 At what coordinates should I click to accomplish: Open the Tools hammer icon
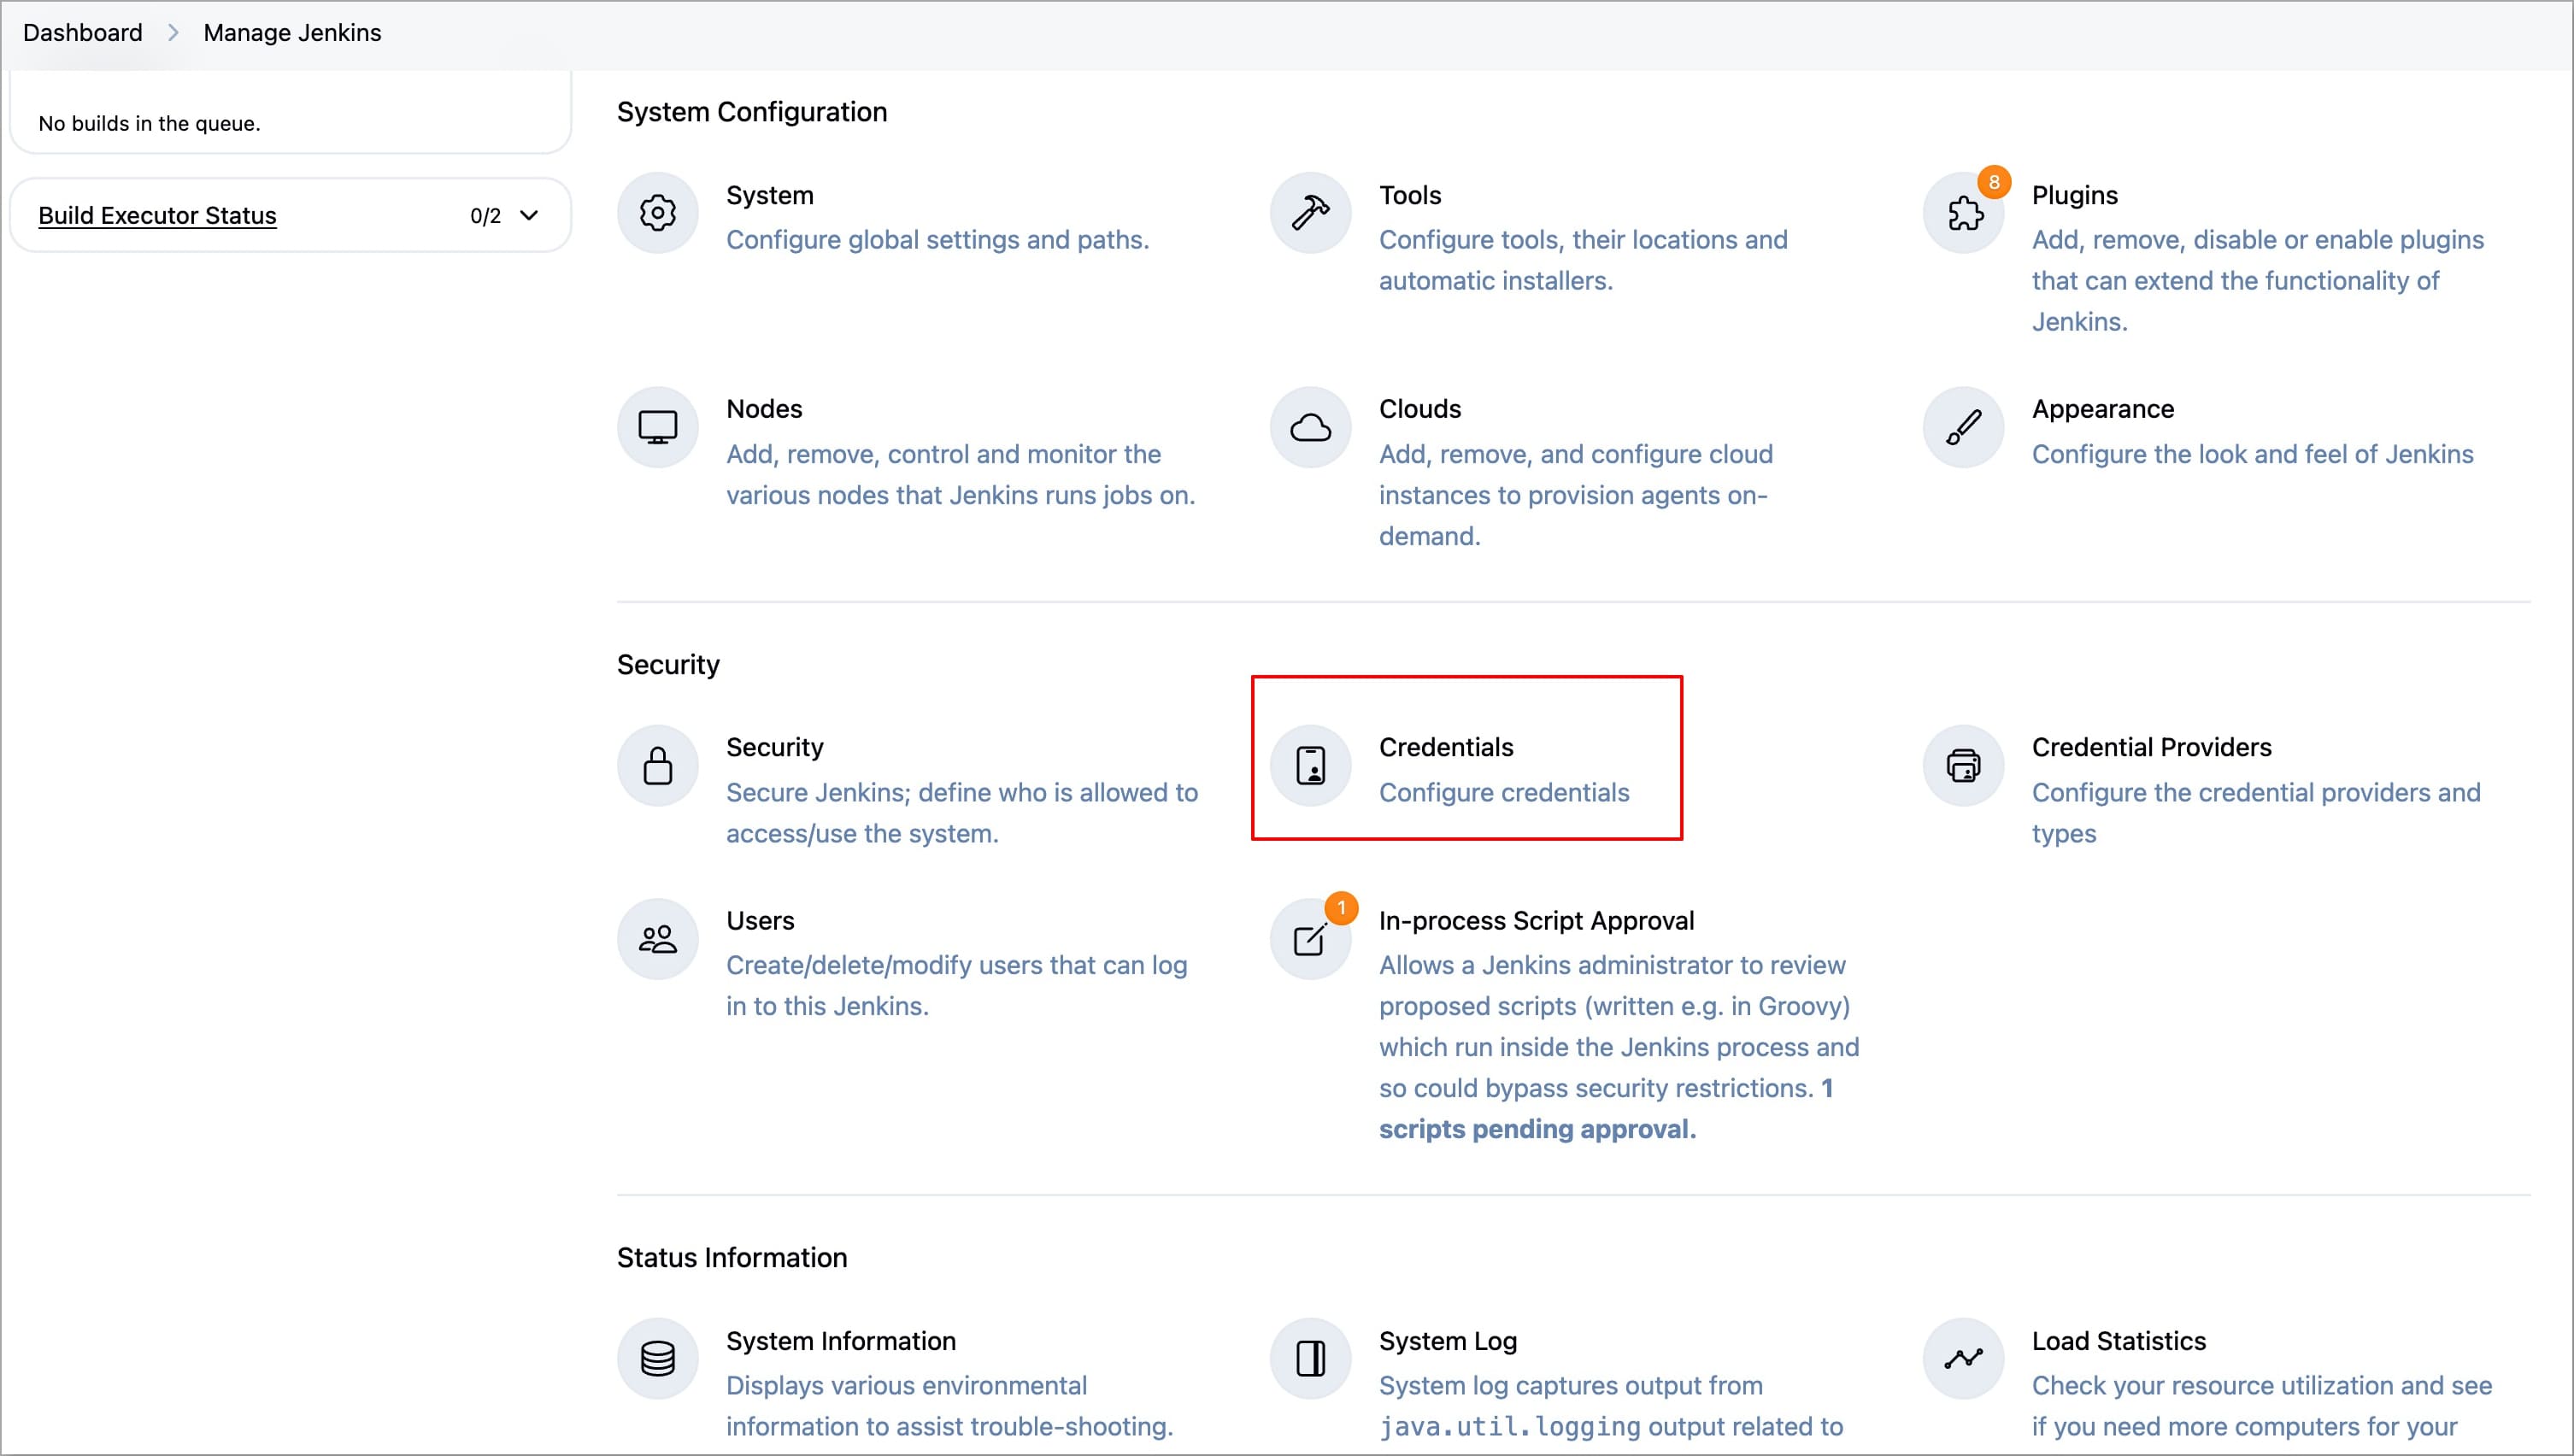coord(1310,213)
